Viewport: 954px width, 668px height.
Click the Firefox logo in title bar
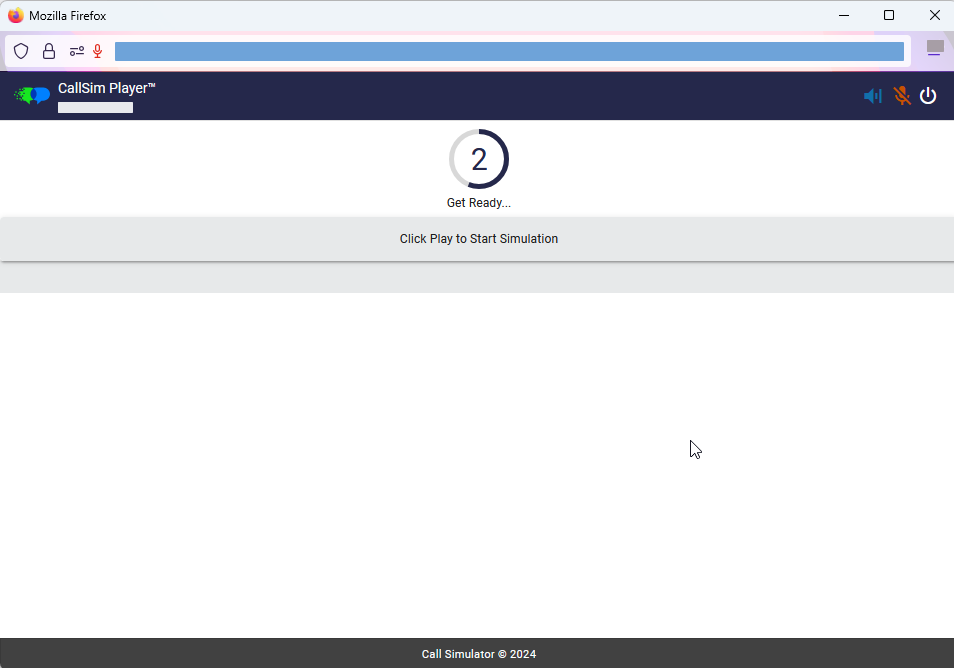16,15
